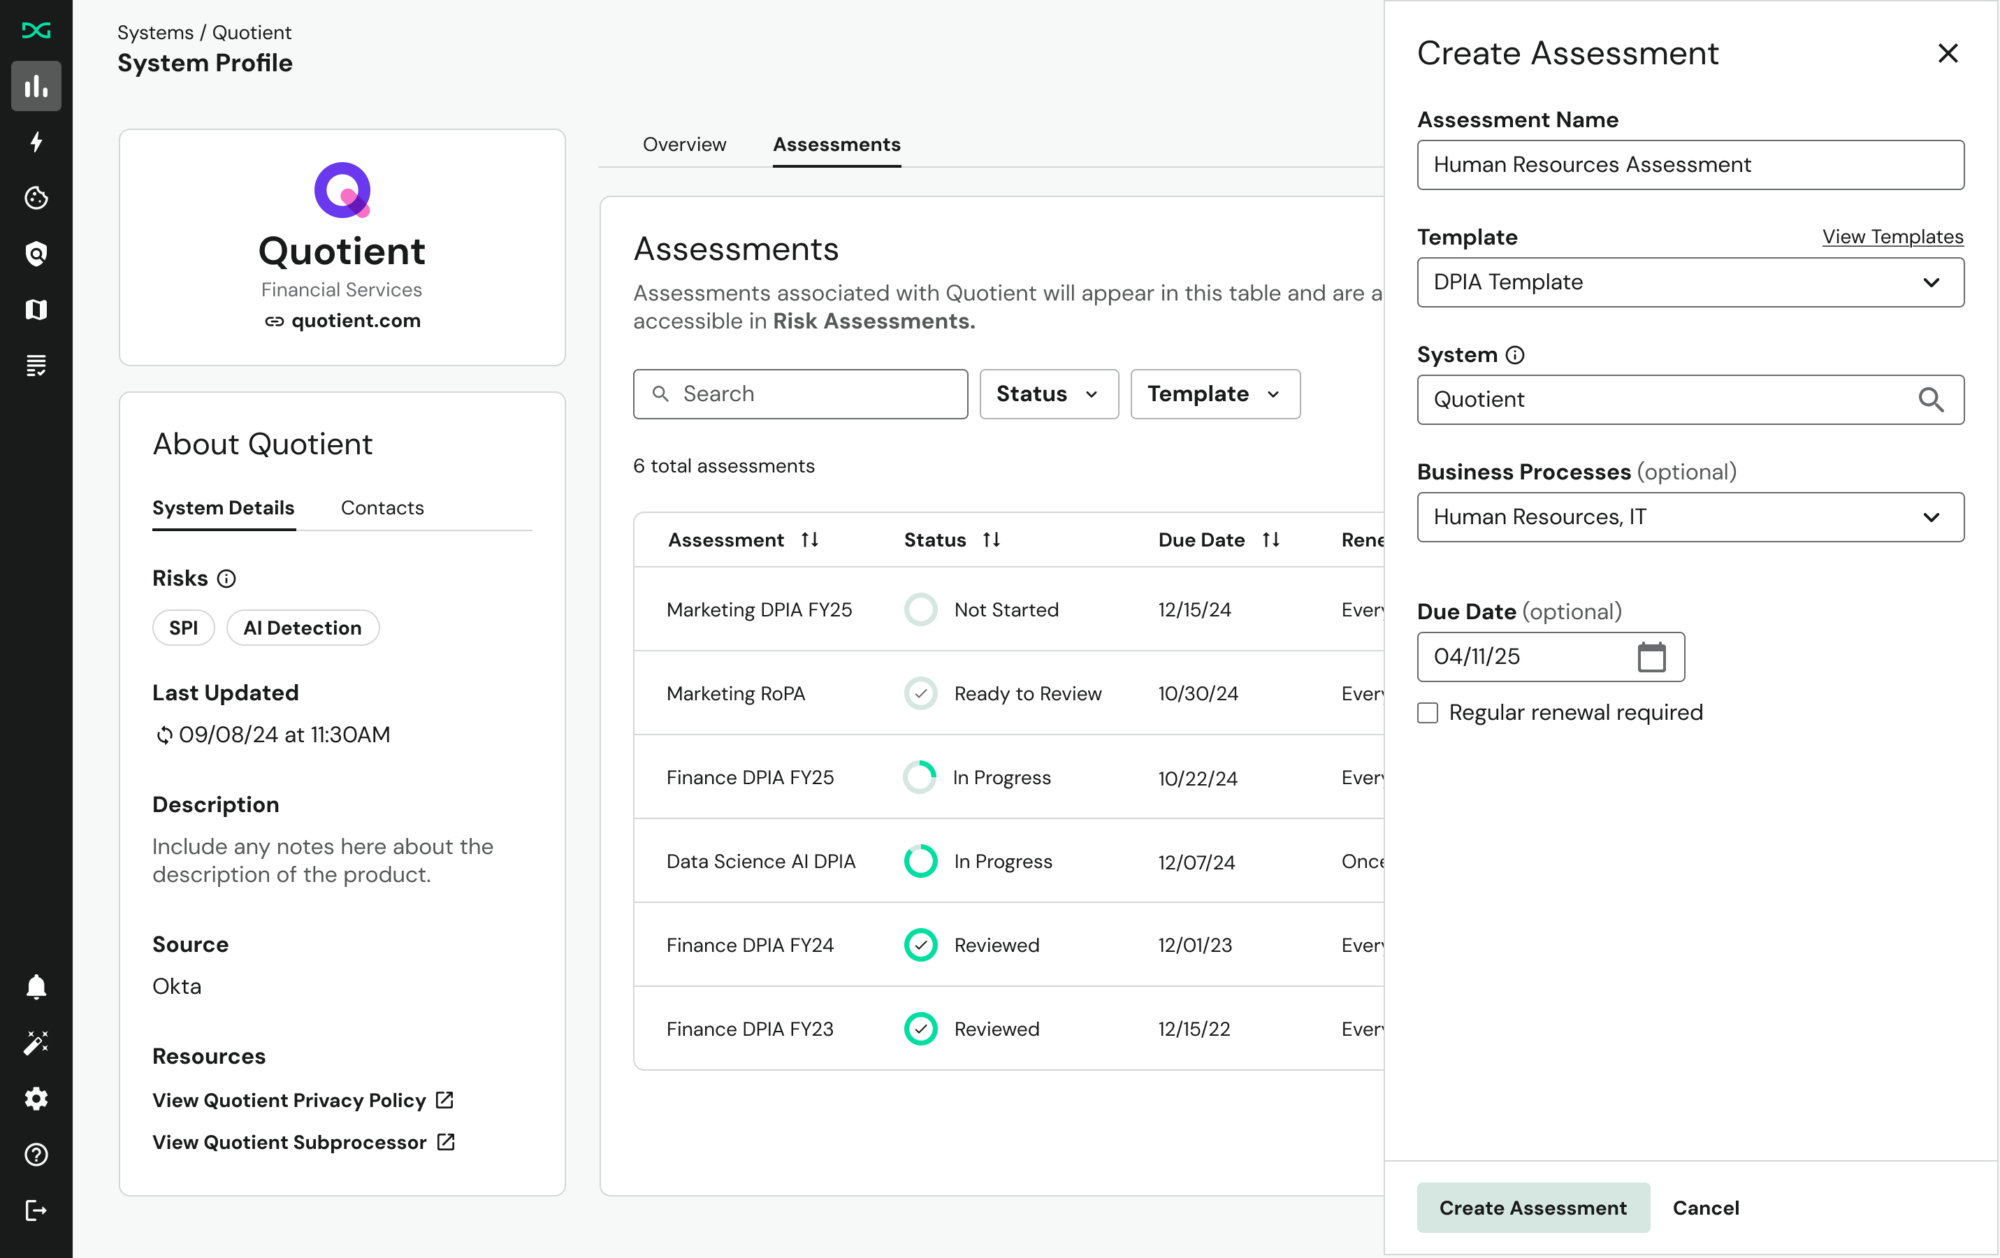Open the dashboard bar-chart icon in sidebar

click(x=36, y=86)
